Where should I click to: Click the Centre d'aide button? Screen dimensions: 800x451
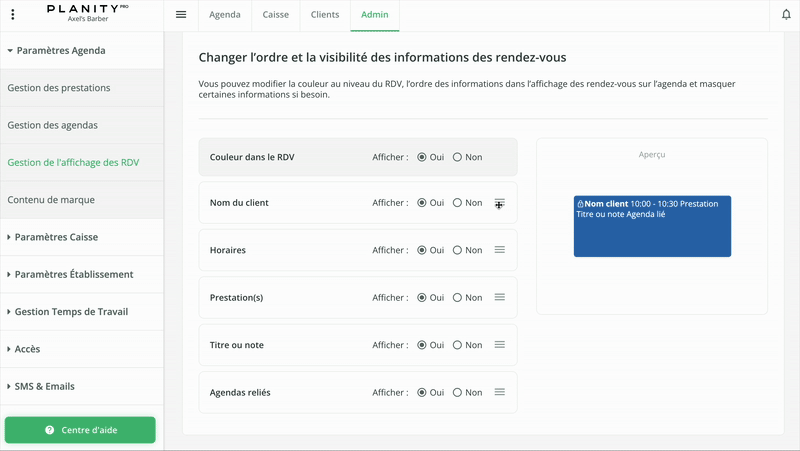pos(80,430)
